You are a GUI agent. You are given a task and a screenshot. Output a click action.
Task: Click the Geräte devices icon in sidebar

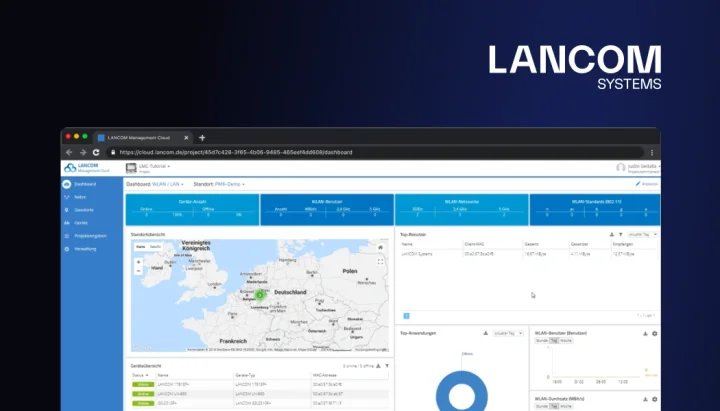(x=67, y=223)
